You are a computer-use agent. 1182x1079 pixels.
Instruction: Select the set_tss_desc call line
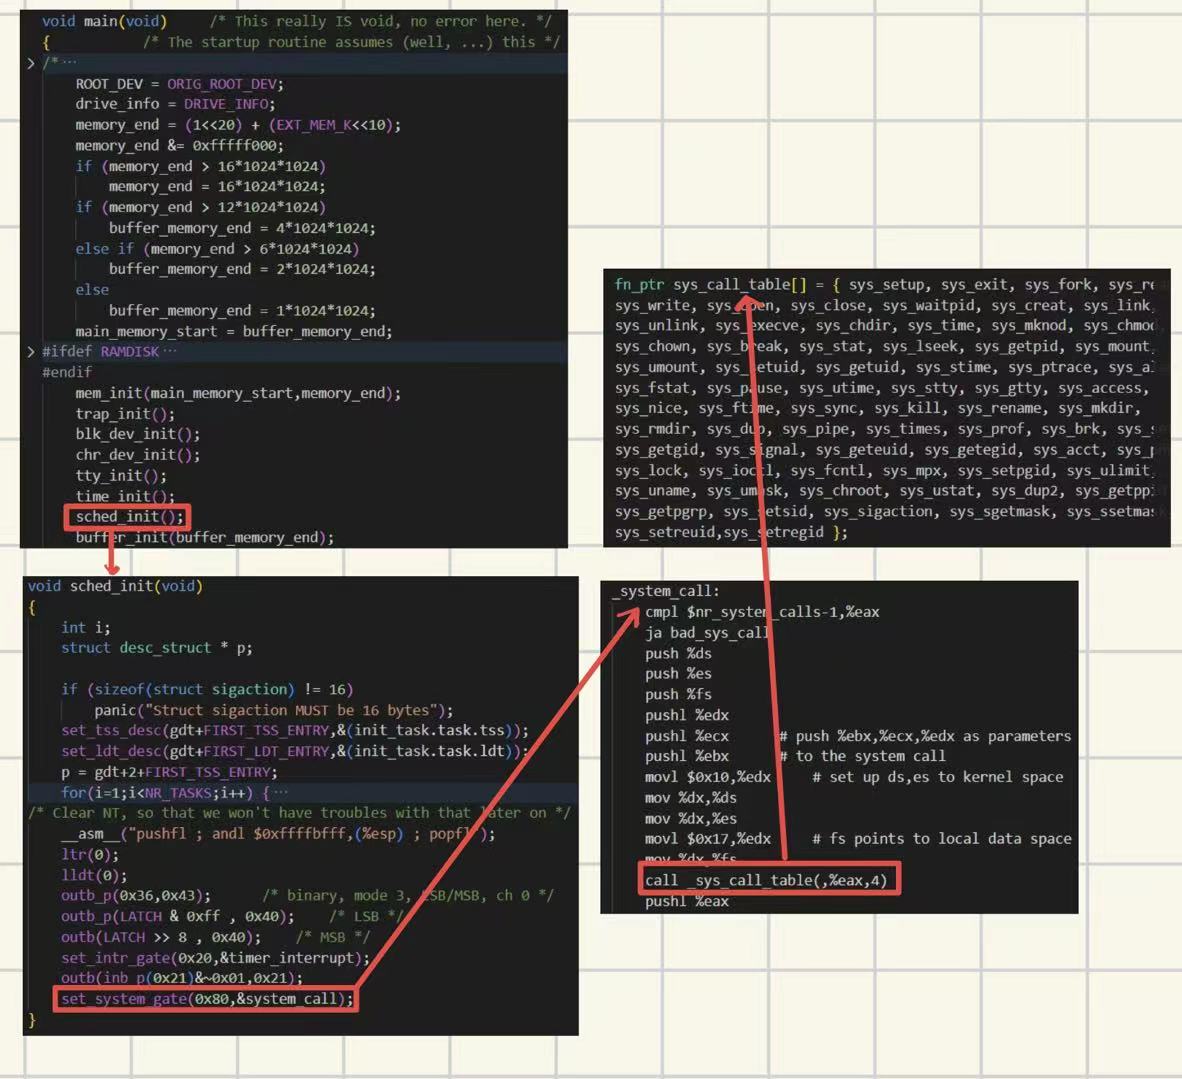295,731
